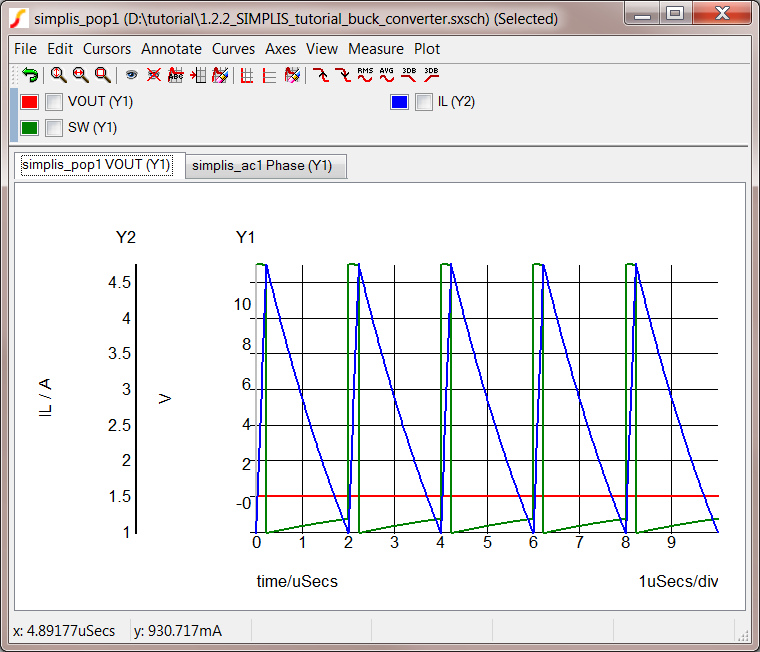Click the time/uSecs axis label
Image resolution: width=760 pixels, height=652 pixels.
click(297, 581)
